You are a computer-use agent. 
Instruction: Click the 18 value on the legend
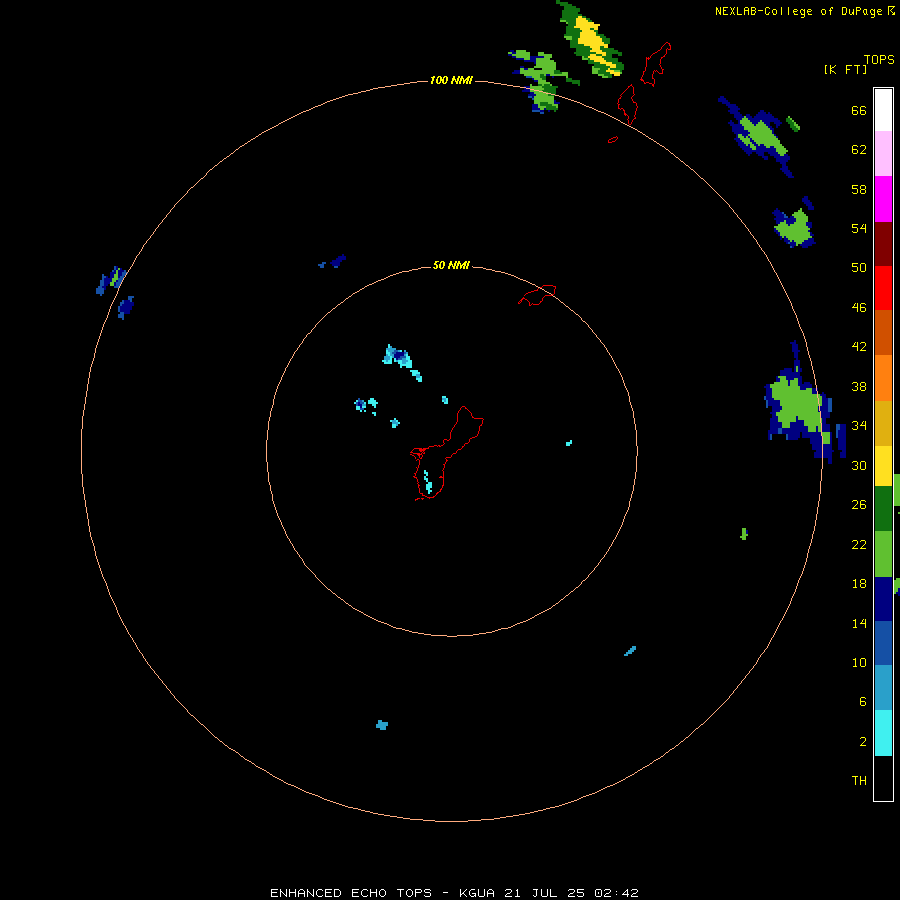click(x=859, y=584)
